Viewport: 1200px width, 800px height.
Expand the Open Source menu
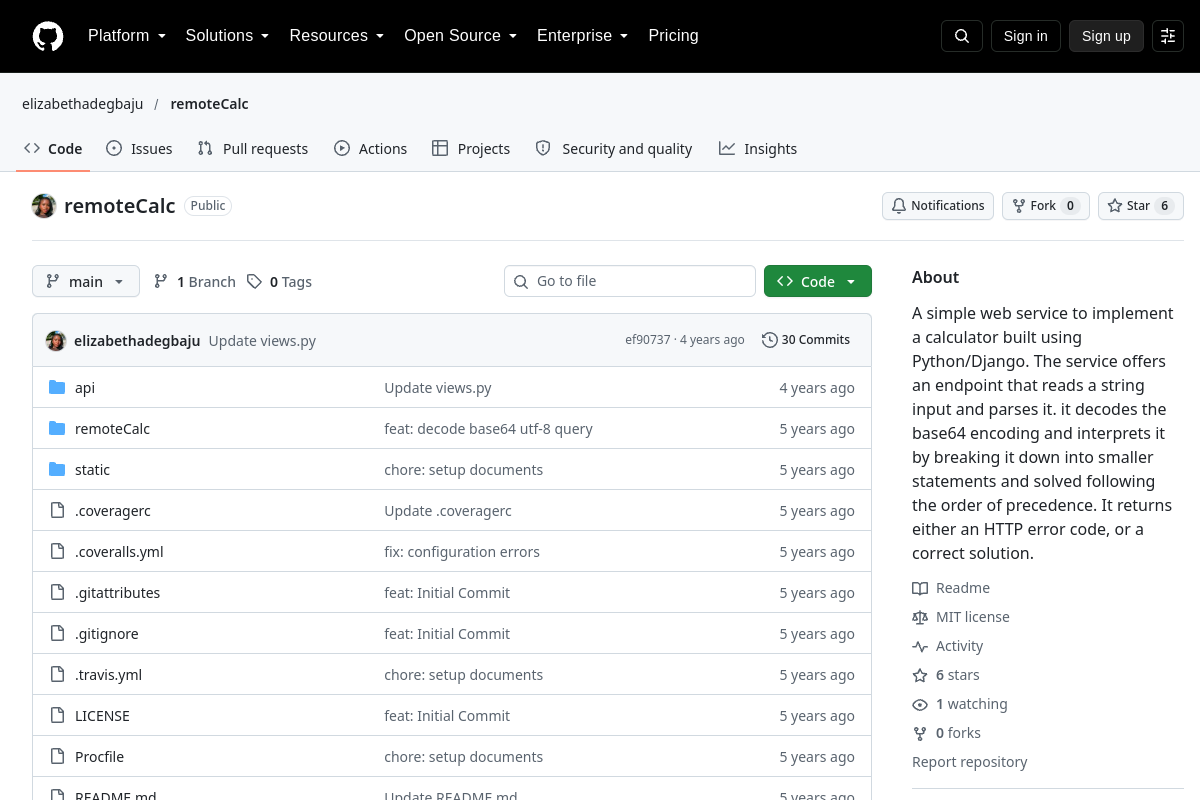(x=460, y=36)
